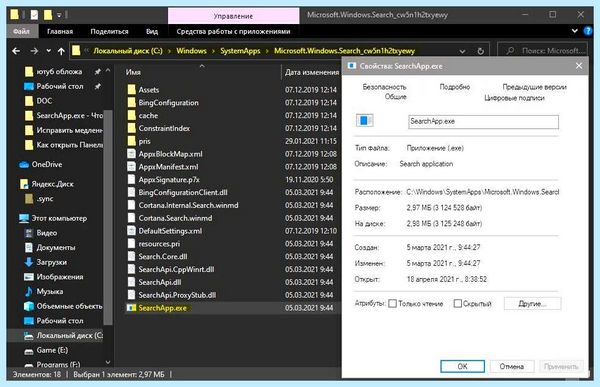Select the ConstraintIndex folder
This screenshot has width=600, height=387.
[x=164, y=128]
